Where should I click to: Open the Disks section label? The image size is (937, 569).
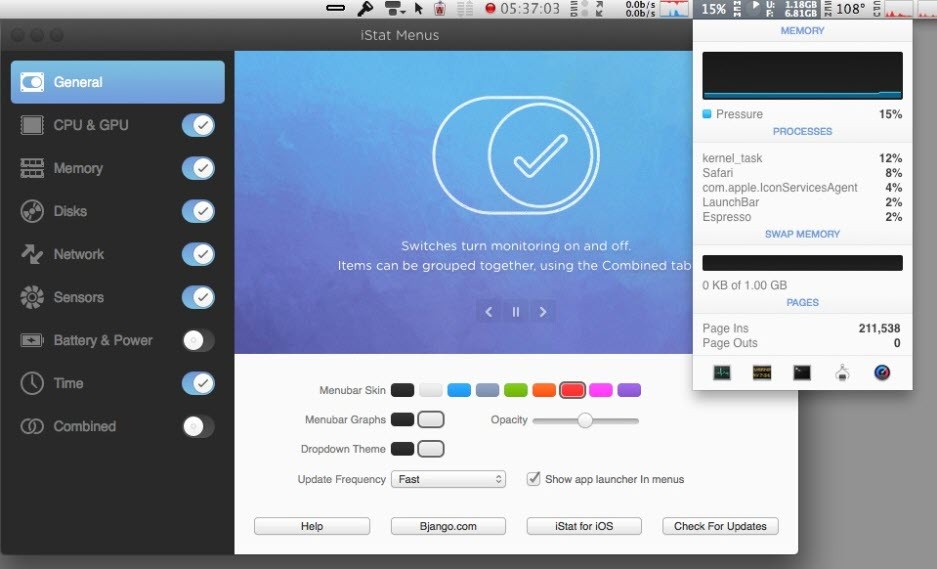coord(70,211)
